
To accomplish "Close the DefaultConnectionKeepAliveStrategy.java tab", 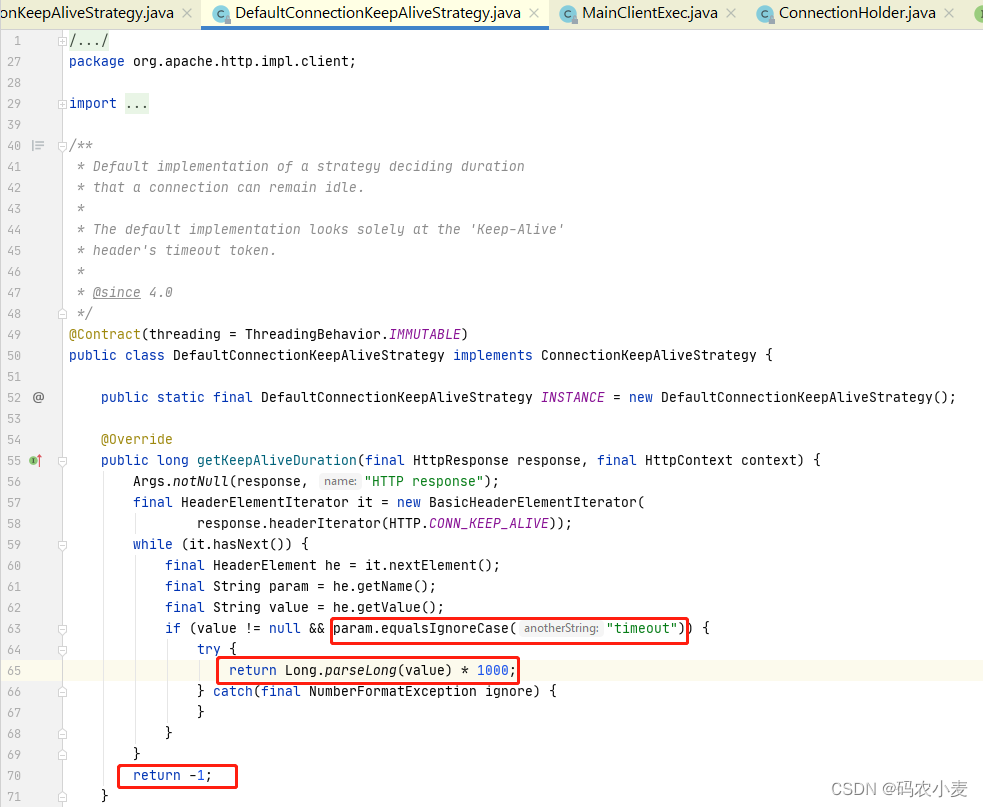I will [534, 13].
